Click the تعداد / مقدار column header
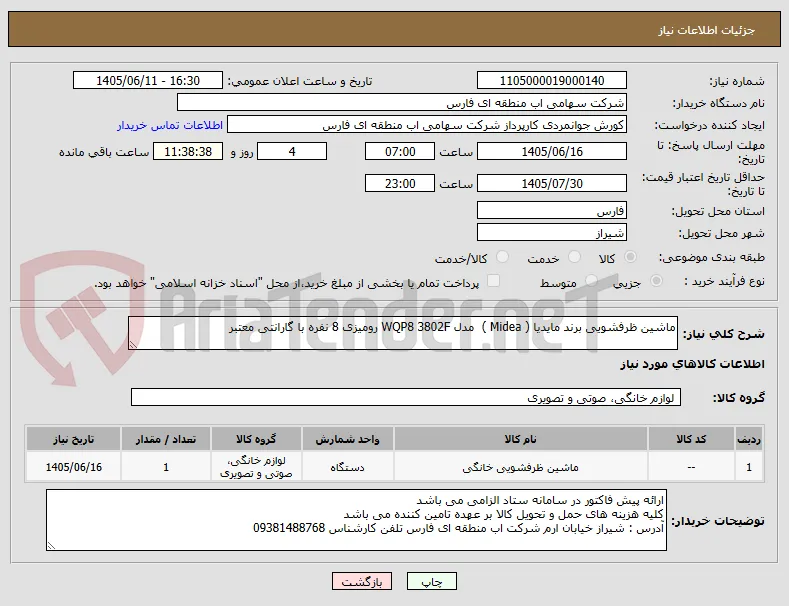The width and height of the screenshot is (789, 606). [166, 439]
